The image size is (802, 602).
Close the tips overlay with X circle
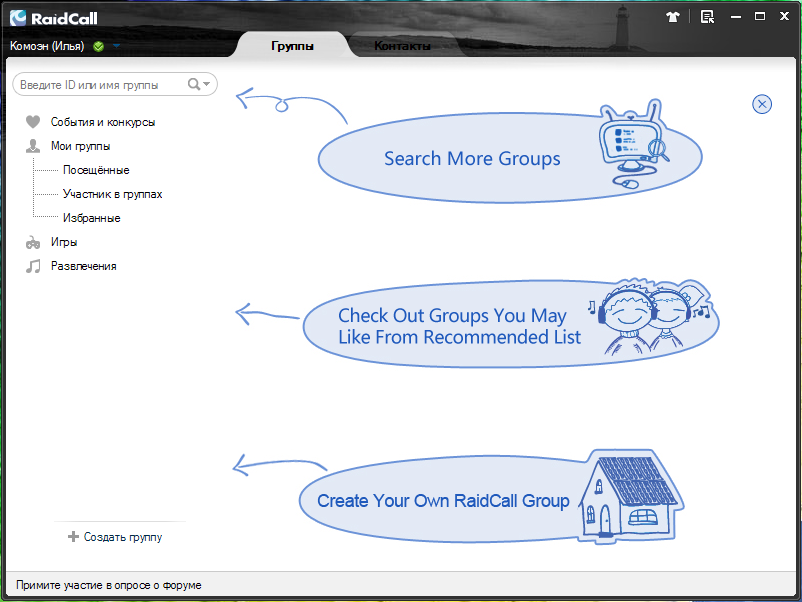[762, 104]
